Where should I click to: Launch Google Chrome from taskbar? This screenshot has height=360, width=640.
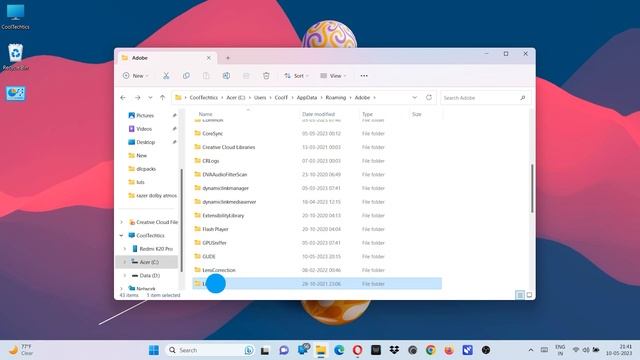(431, 350)
